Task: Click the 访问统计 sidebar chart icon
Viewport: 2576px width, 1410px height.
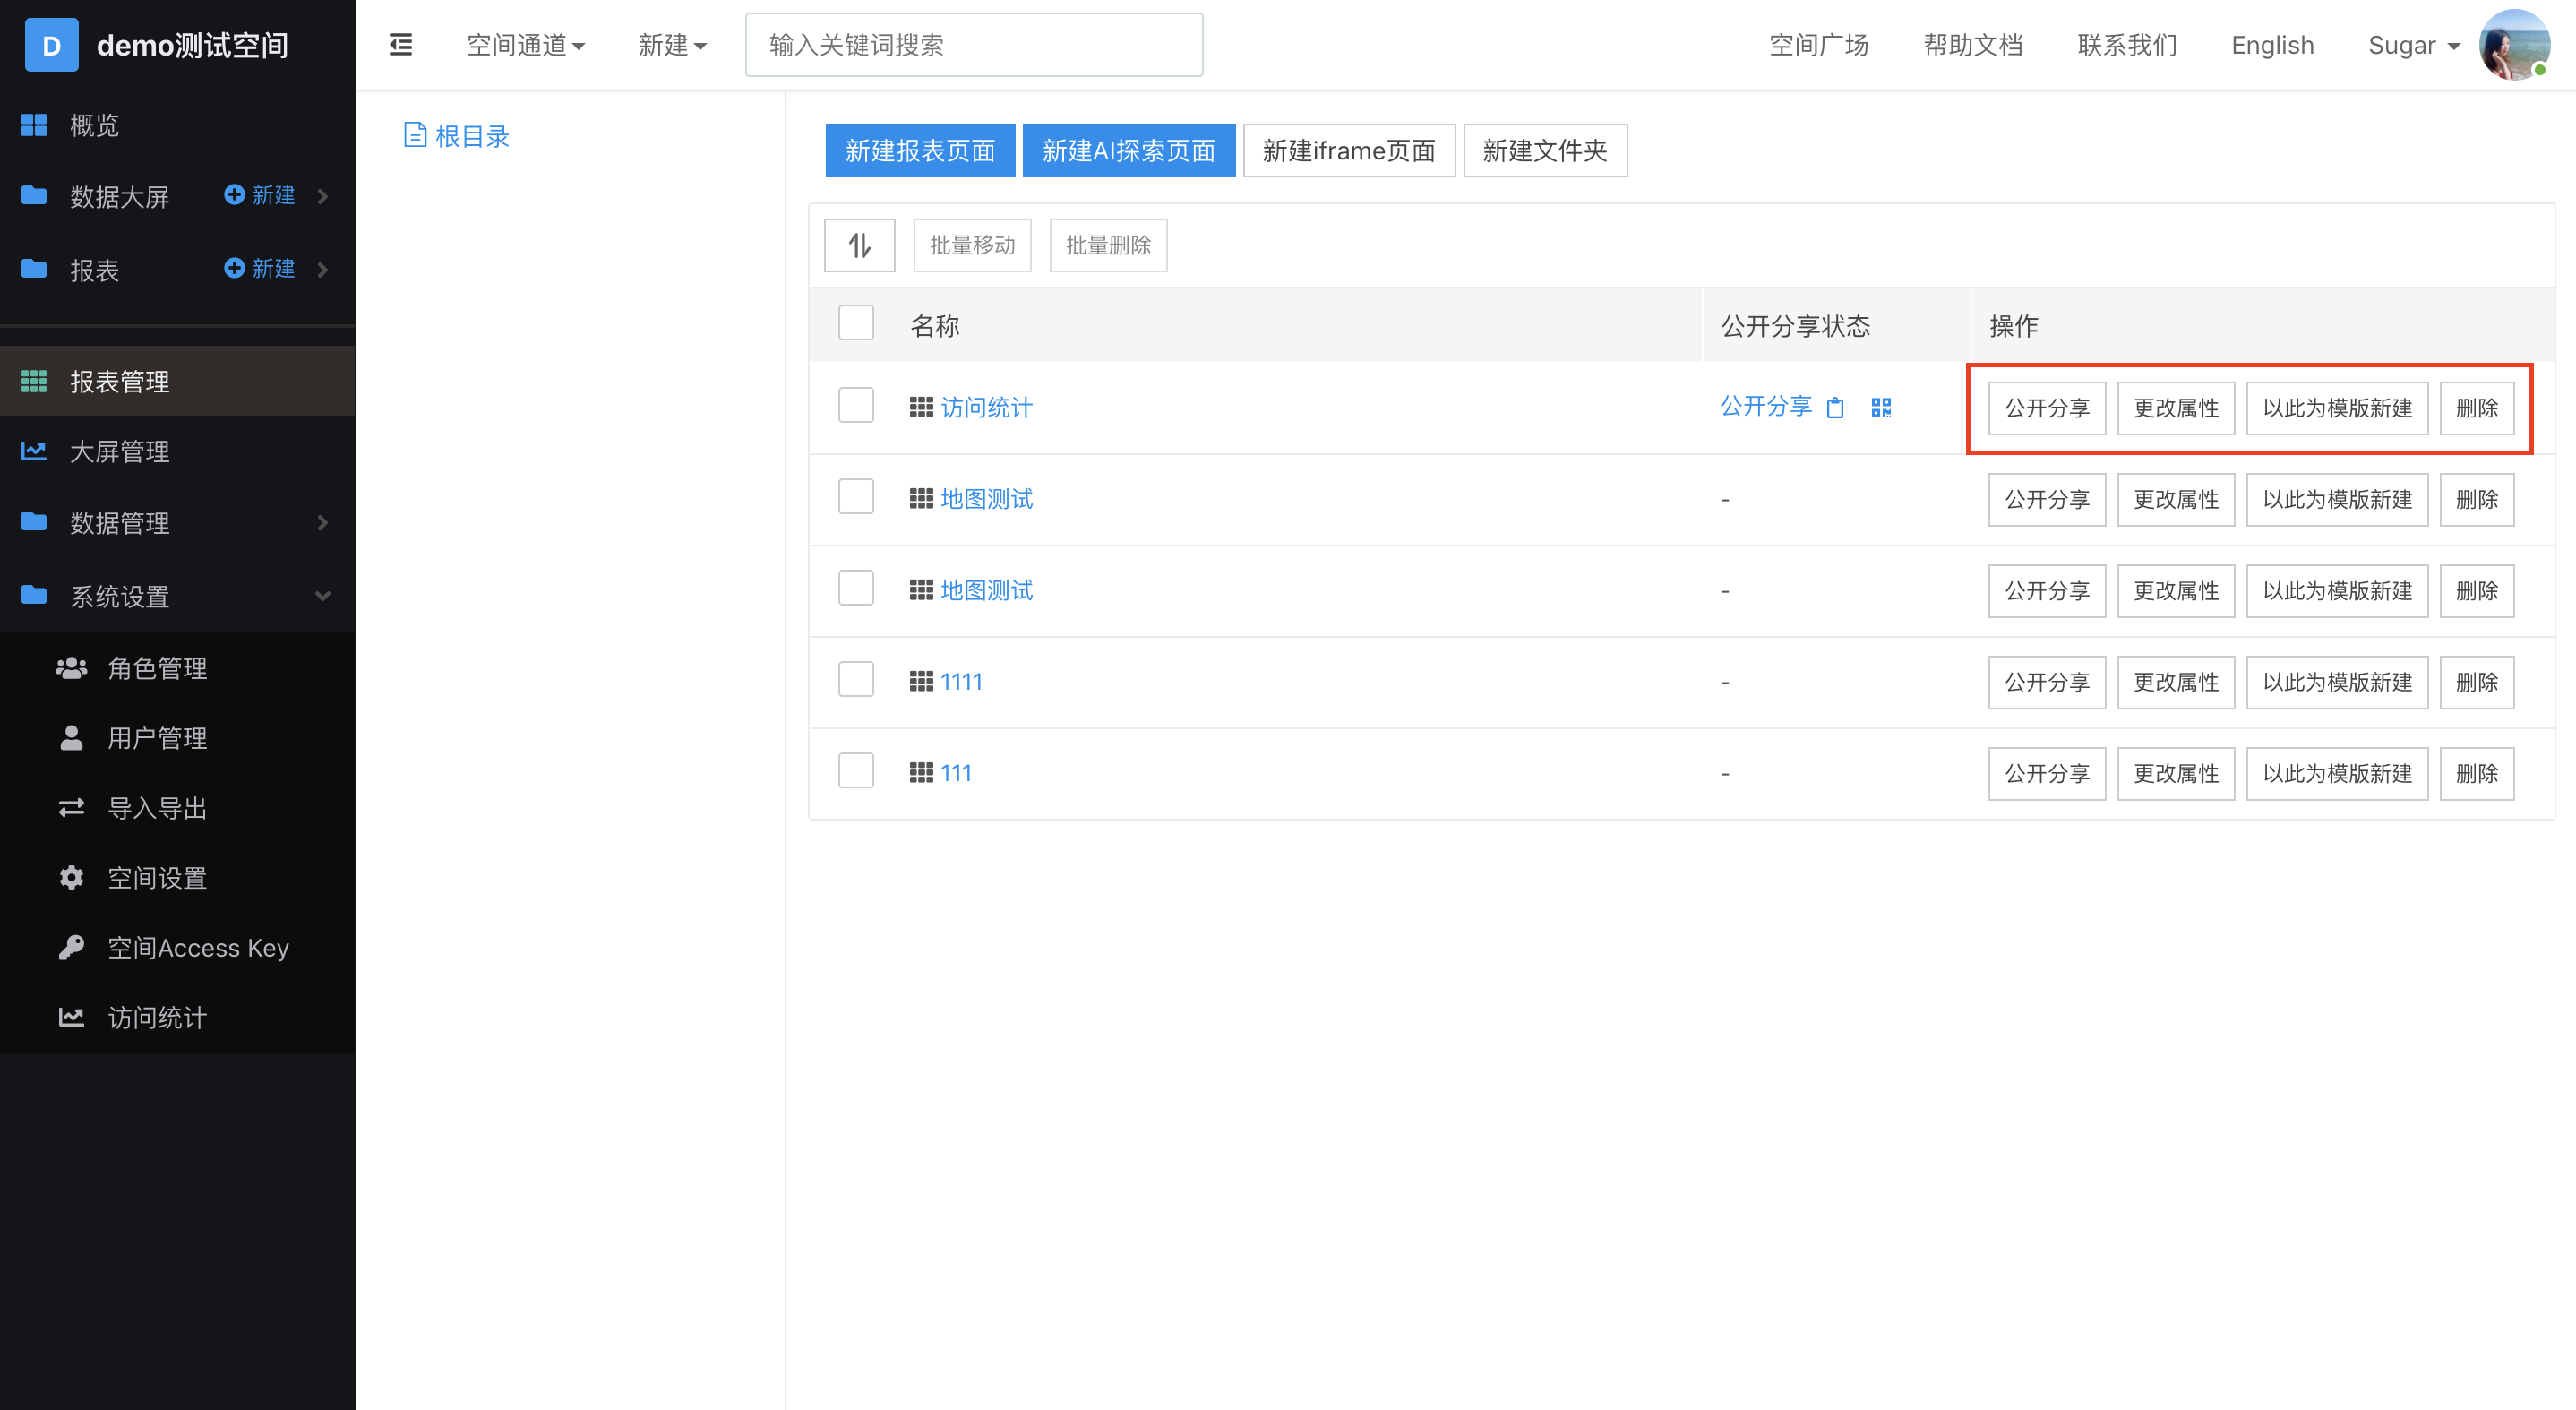Action: point(71,1017)
